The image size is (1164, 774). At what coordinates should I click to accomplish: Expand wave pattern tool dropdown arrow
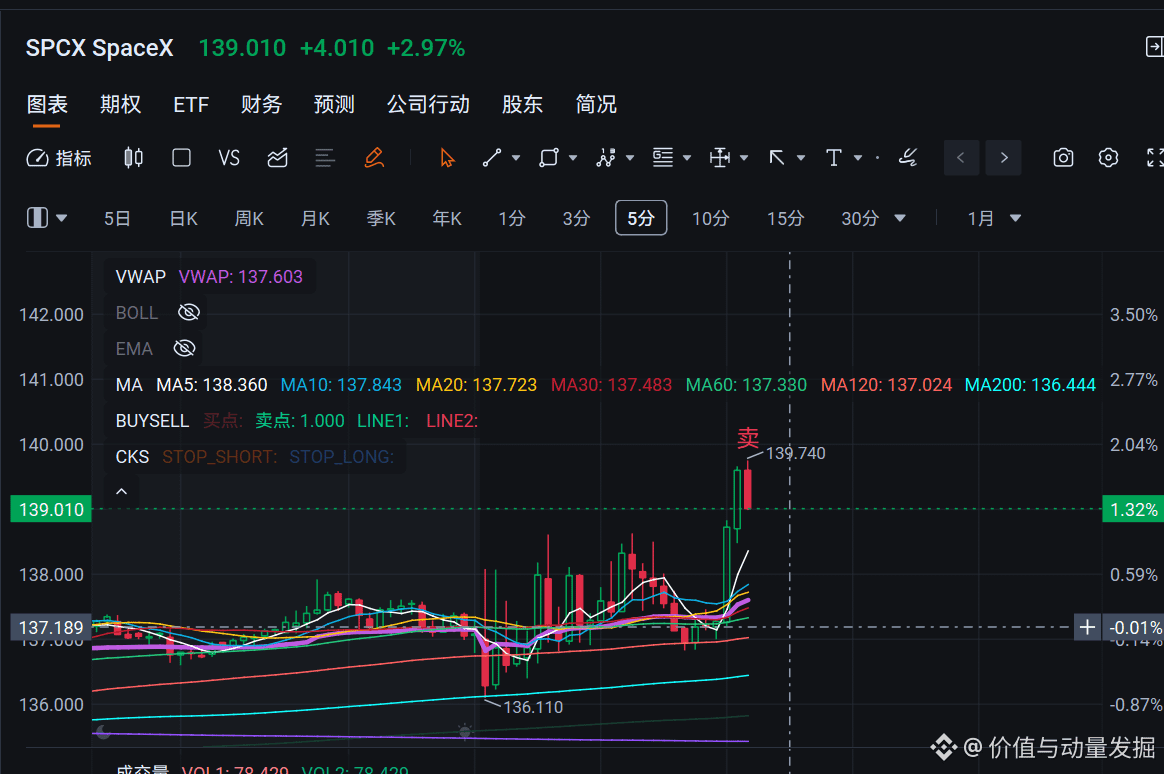tap(630, 158)
